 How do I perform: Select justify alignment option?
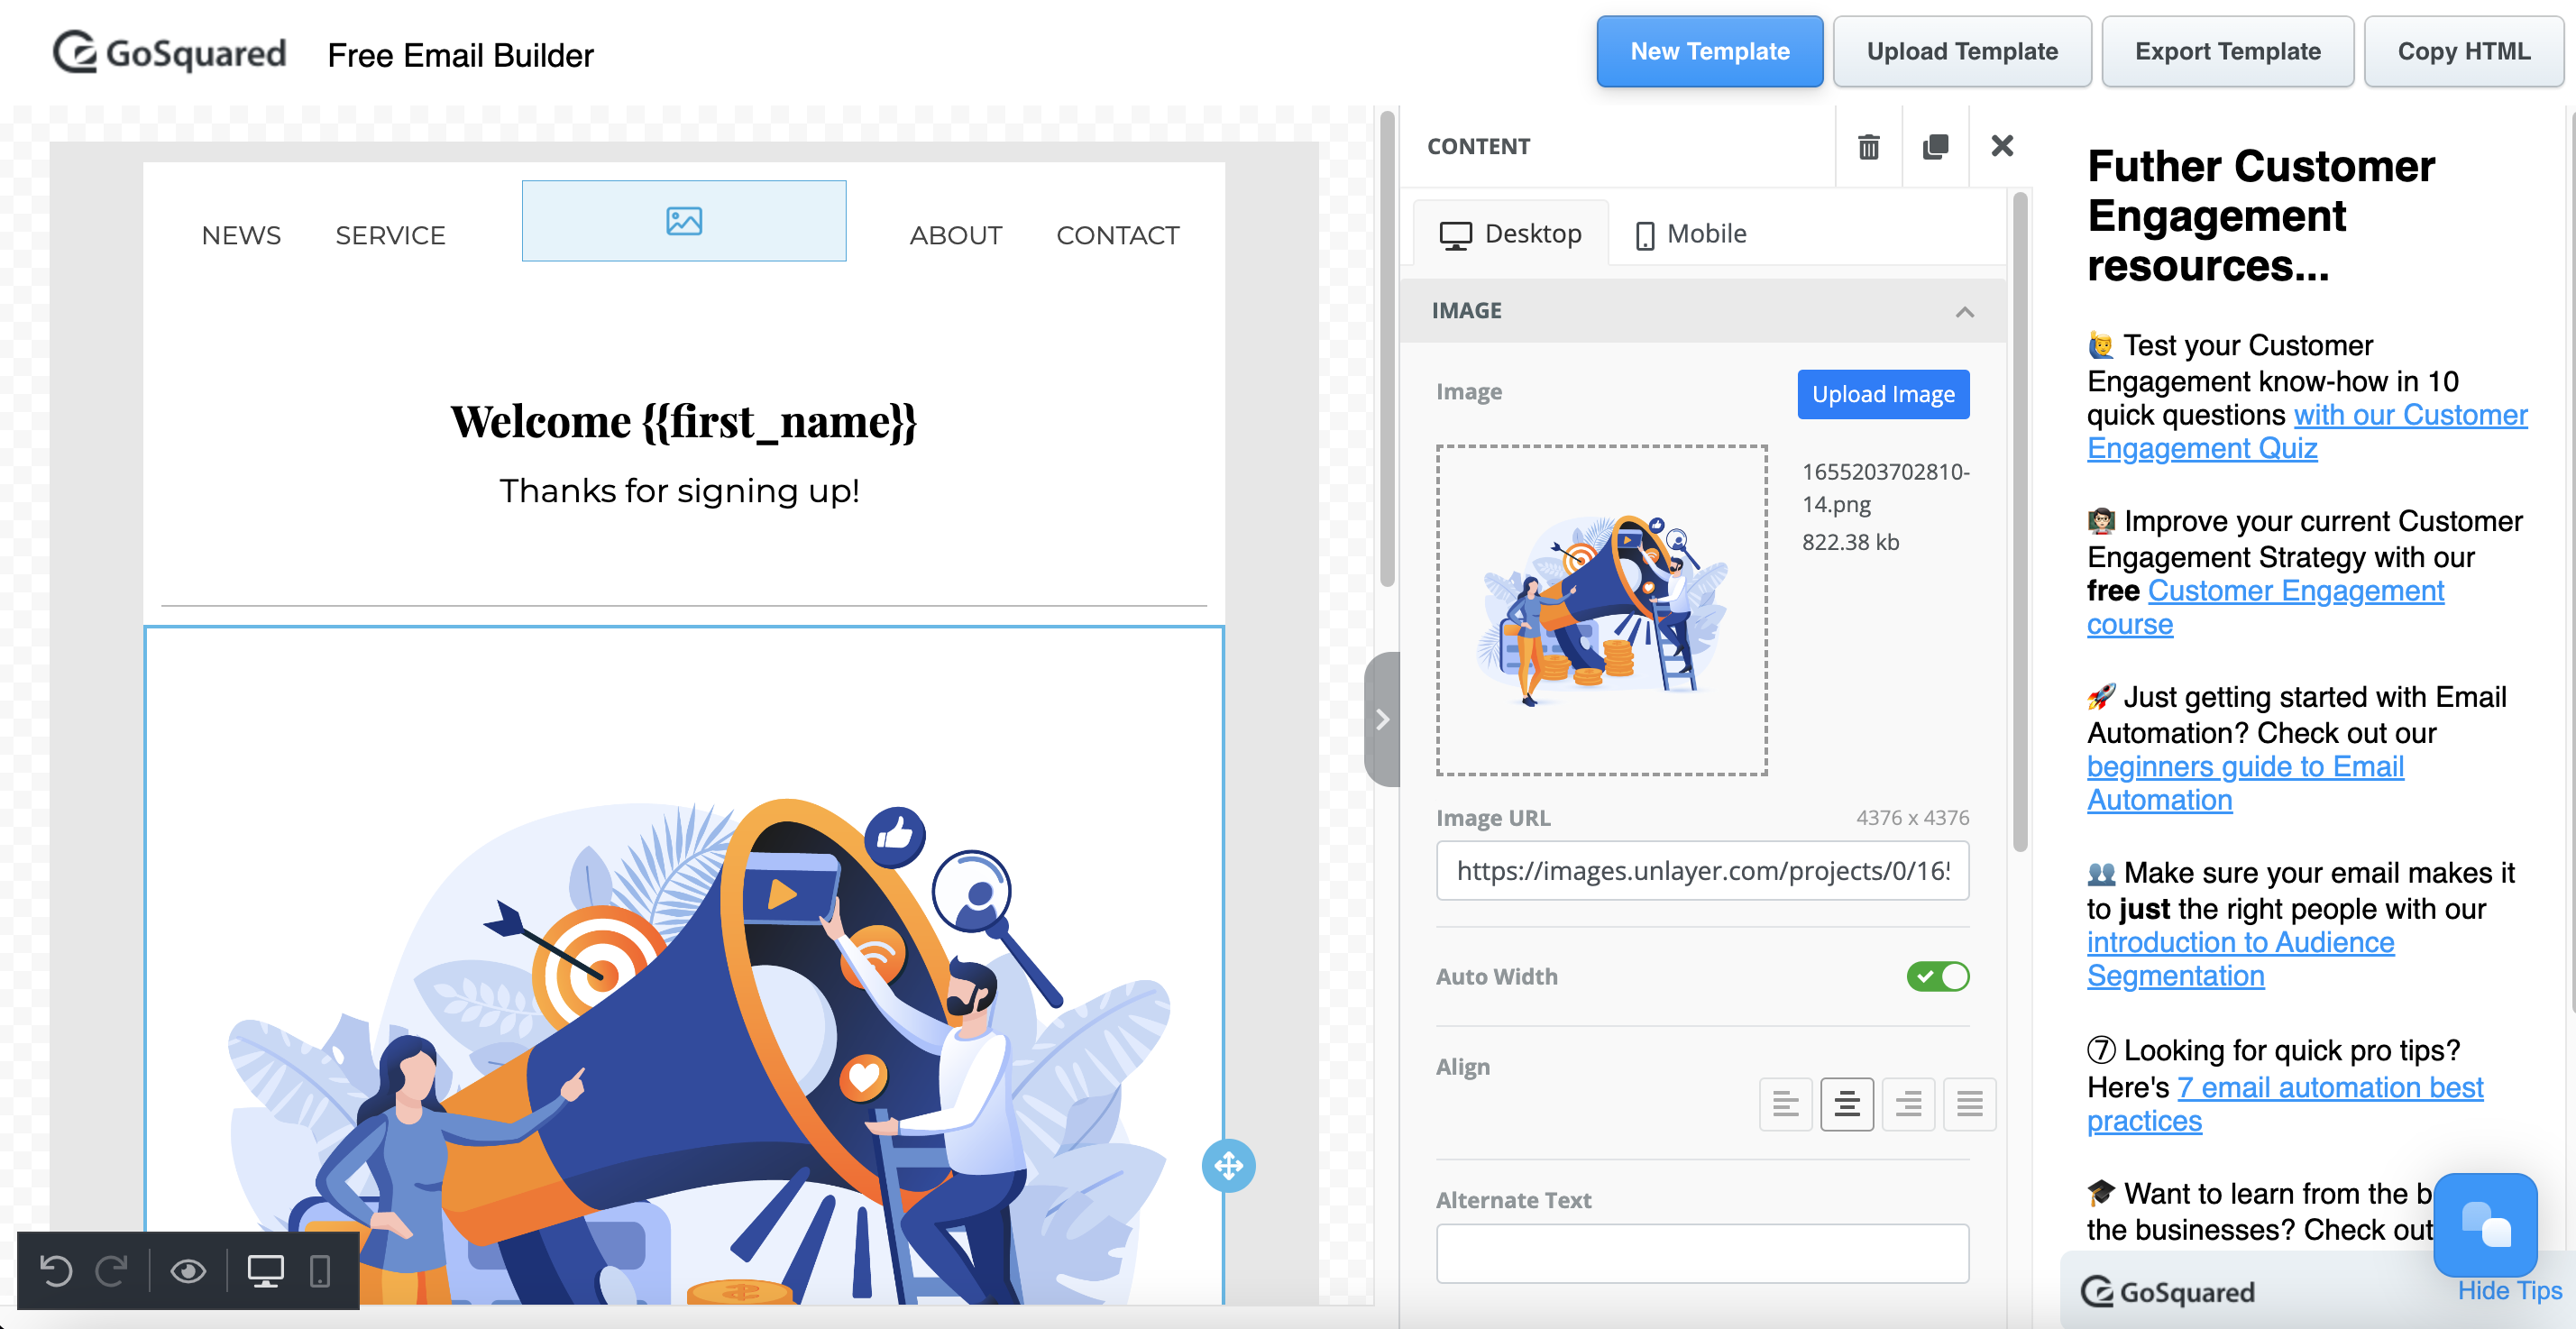[x=1969, y=1104]
